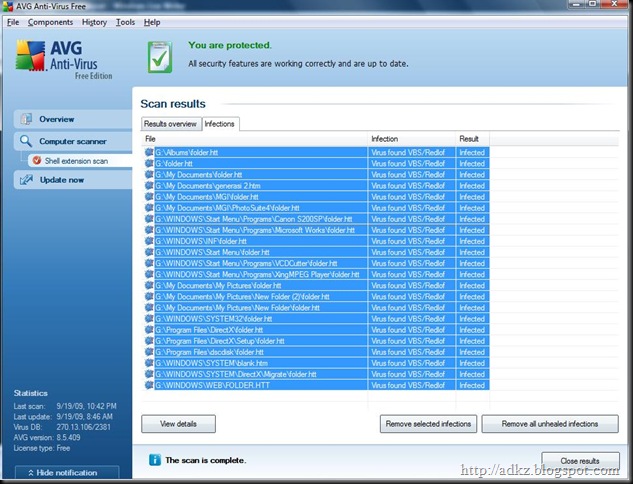Screen dimensions: 633x484
Task: Click infection icon for WINDOWS\WEB\FOLDER.HTT row
Action: pyautogui.click(x=149, y=386)
